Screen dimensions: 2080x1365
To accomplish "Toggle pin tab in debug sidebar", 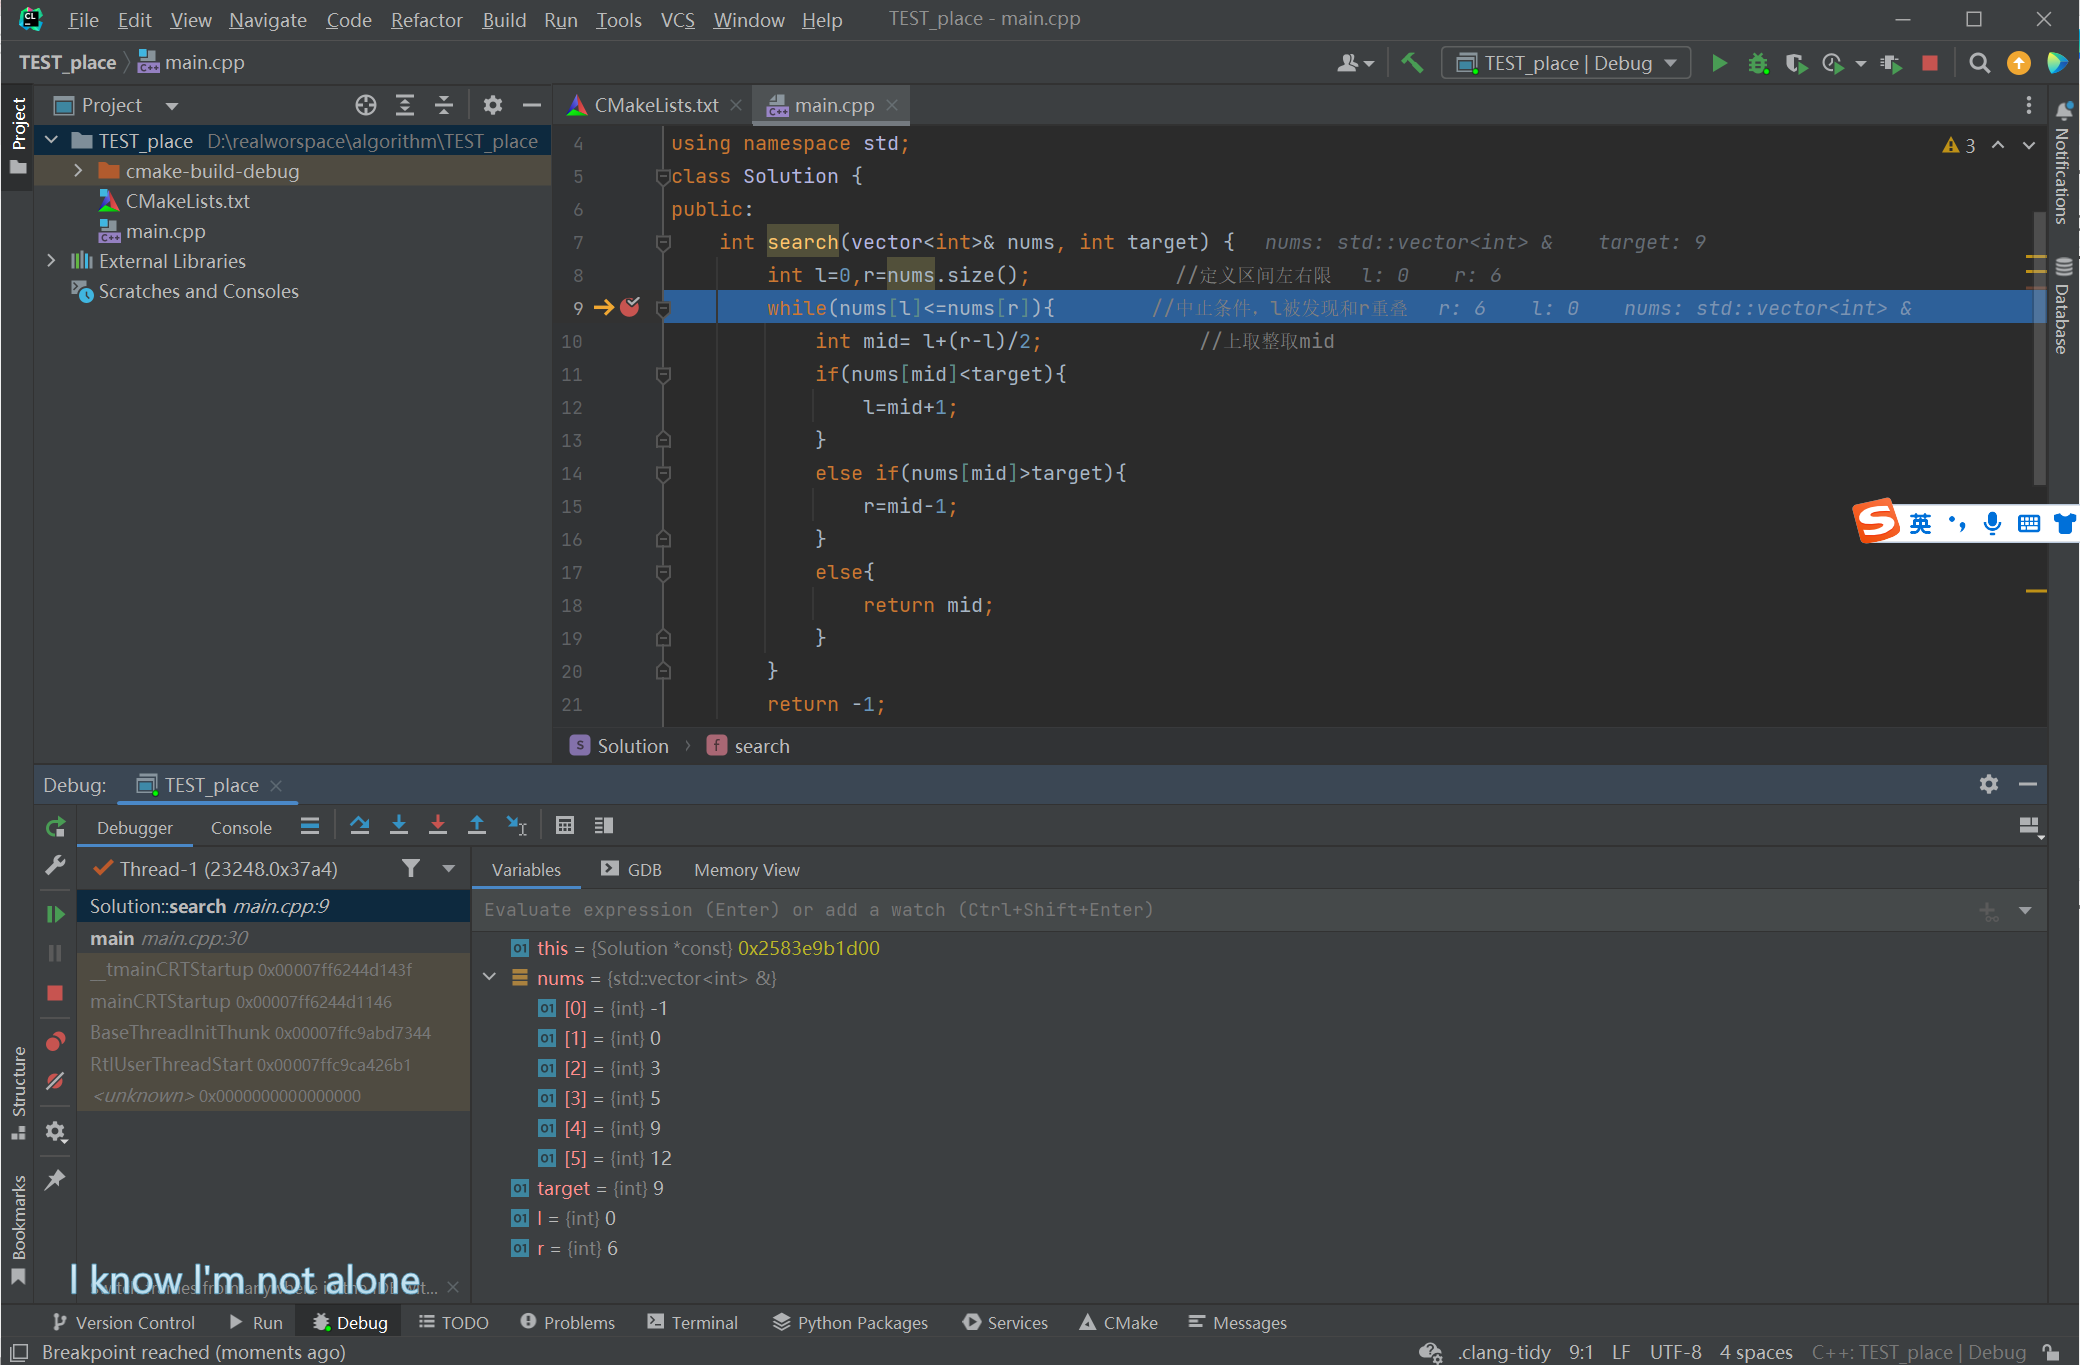I will [56, 1179].
